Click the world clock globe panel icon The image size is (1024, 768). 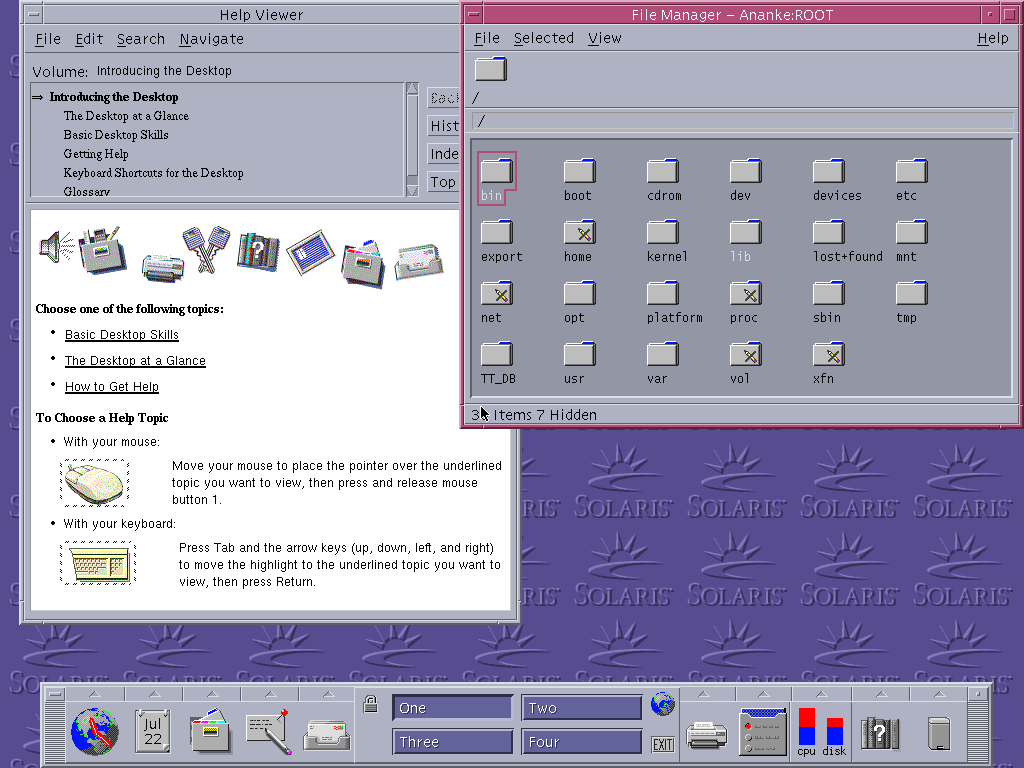click(95, 732)
